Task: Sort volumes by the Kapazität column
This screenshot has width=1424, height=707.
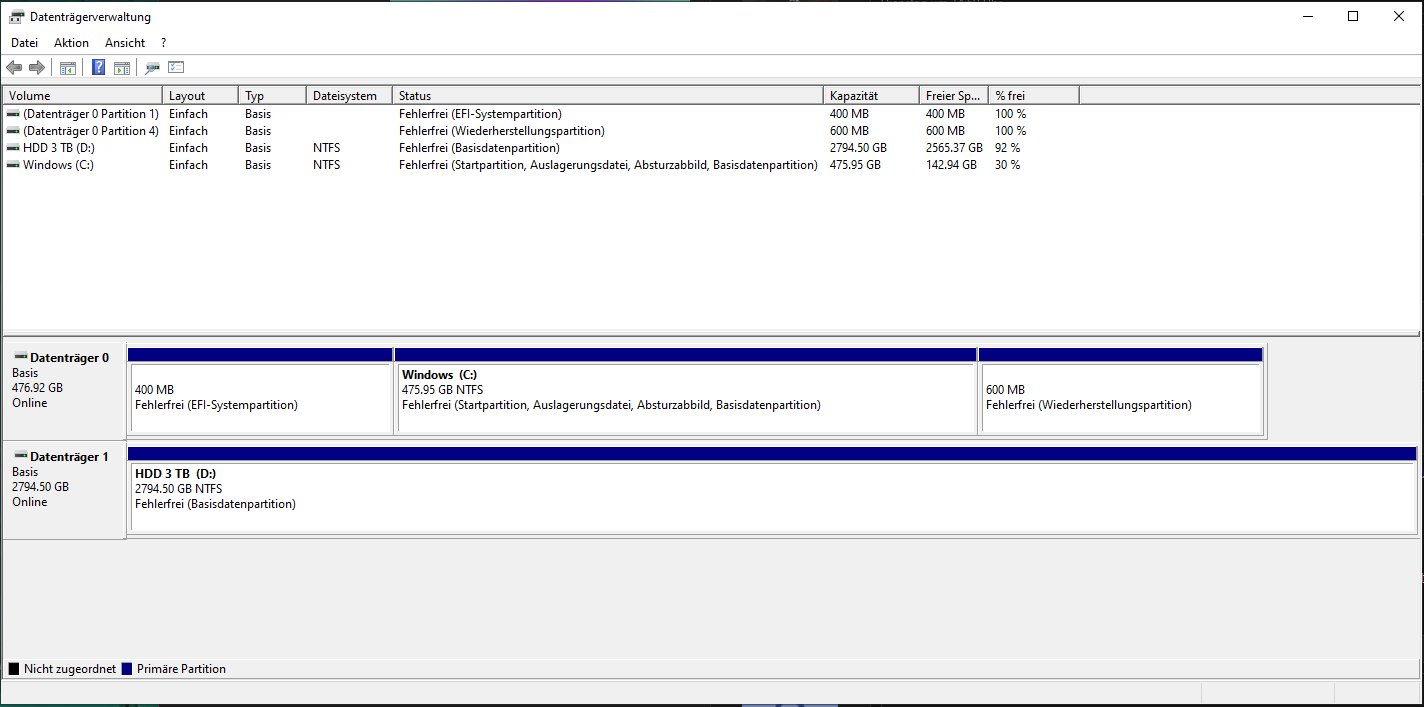Action: [x=868, y=94]
